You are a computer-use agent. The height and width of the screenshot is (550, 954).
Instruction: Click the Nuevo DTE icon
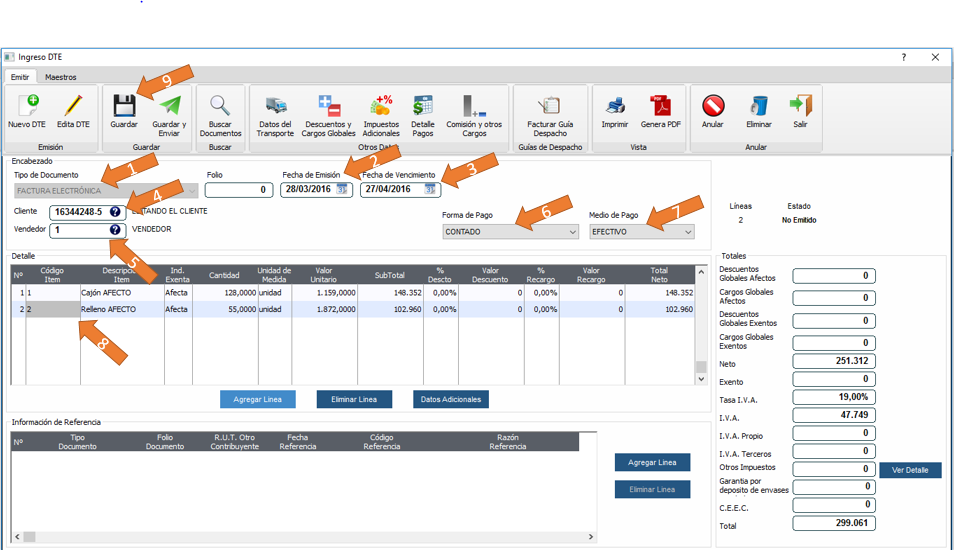click(27, 106)
